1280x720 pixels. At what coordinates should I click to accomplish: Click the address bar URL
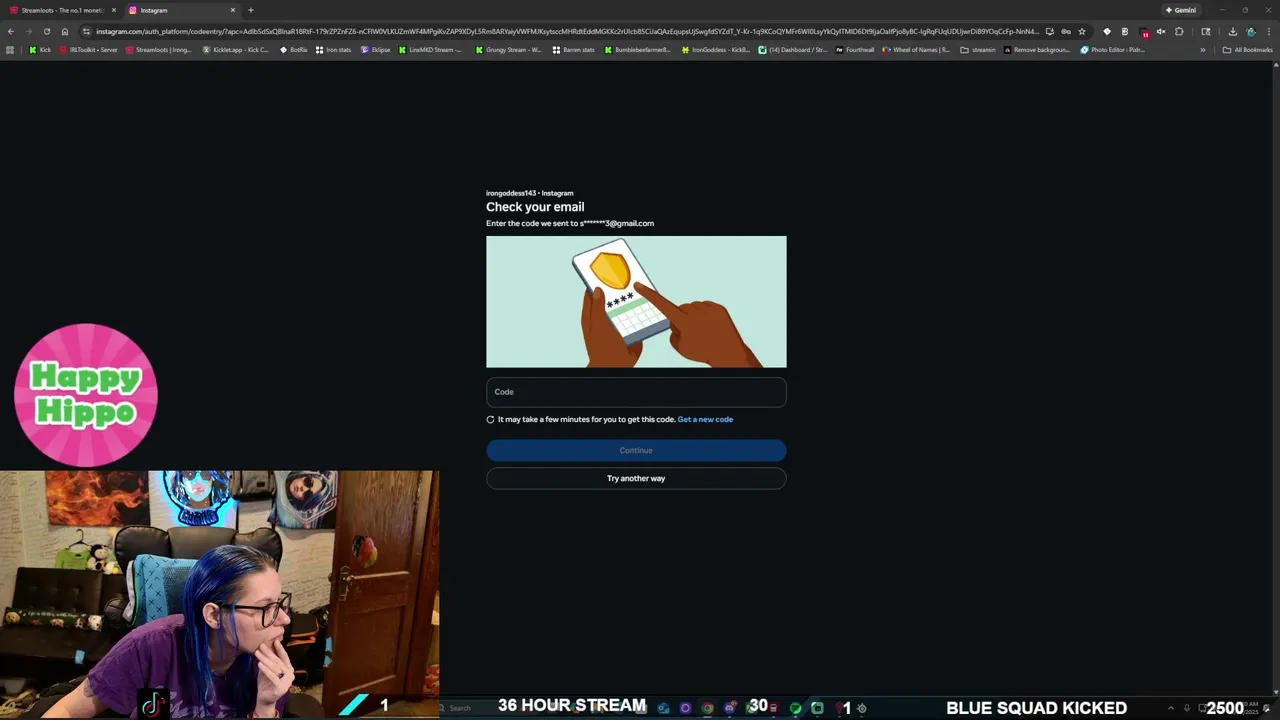tap(567, 31)
